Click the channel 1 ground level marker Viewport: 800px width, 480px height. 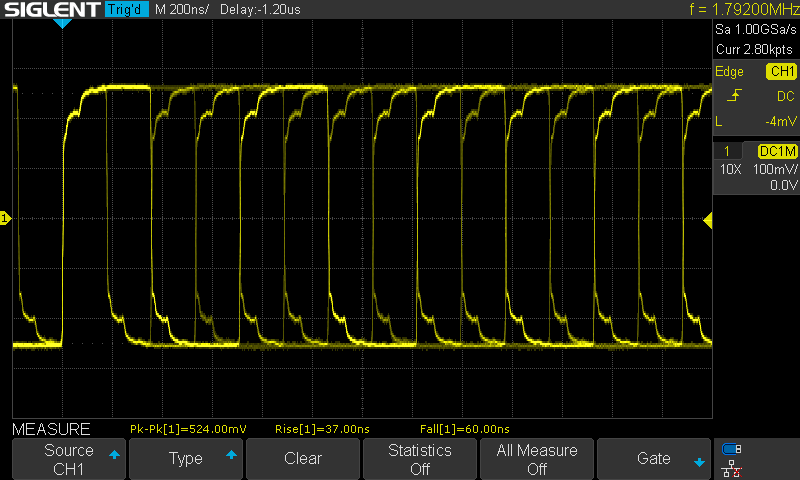[5, 218]
